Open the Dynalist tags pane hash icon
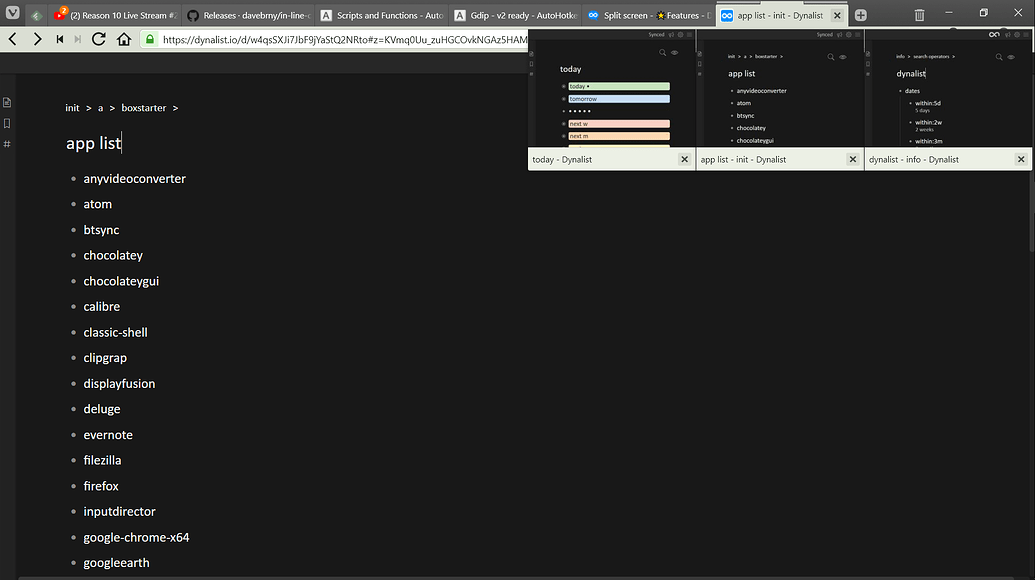The height and width of the screenshot is (580, 1035). point(7,144)
